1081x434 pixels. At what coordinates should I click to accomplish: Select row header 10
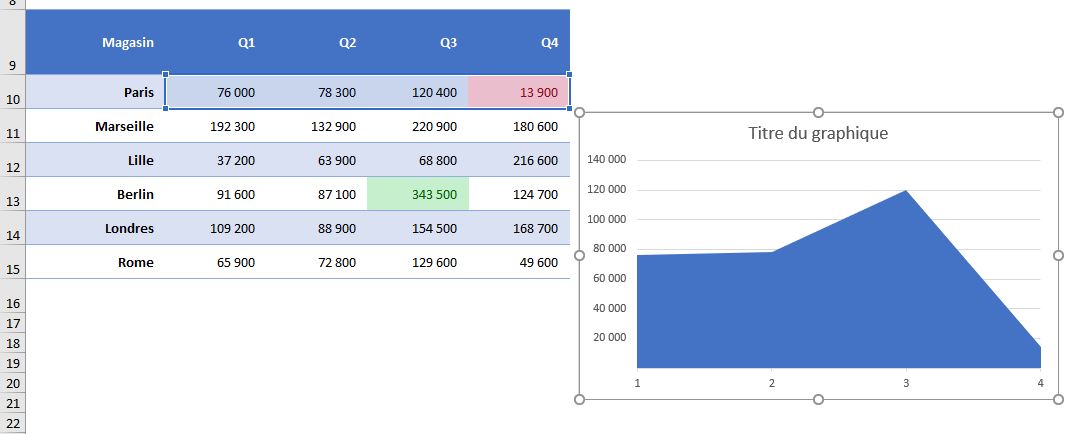tap(12, 92)
